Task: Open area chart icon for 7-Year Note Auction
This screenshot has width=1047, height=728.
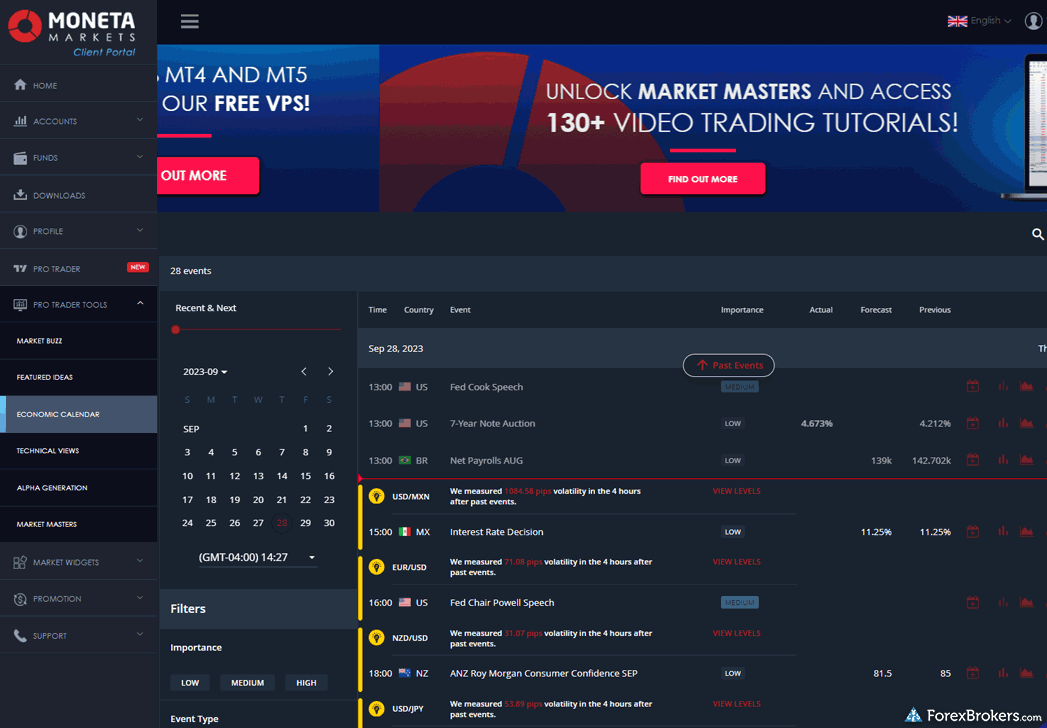Action: pyautogui.click(x=1026, y=423)
